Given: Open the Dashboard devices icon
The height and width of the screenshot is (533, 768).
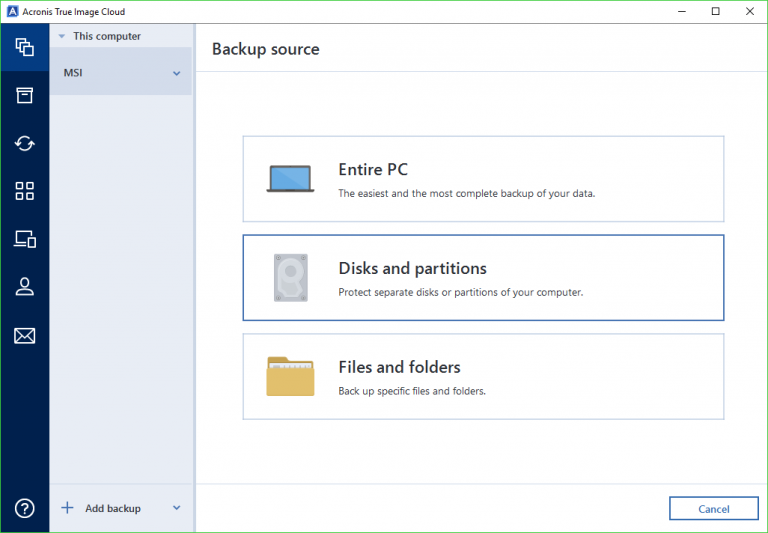Looking at the screenshot, I should 24,239.
